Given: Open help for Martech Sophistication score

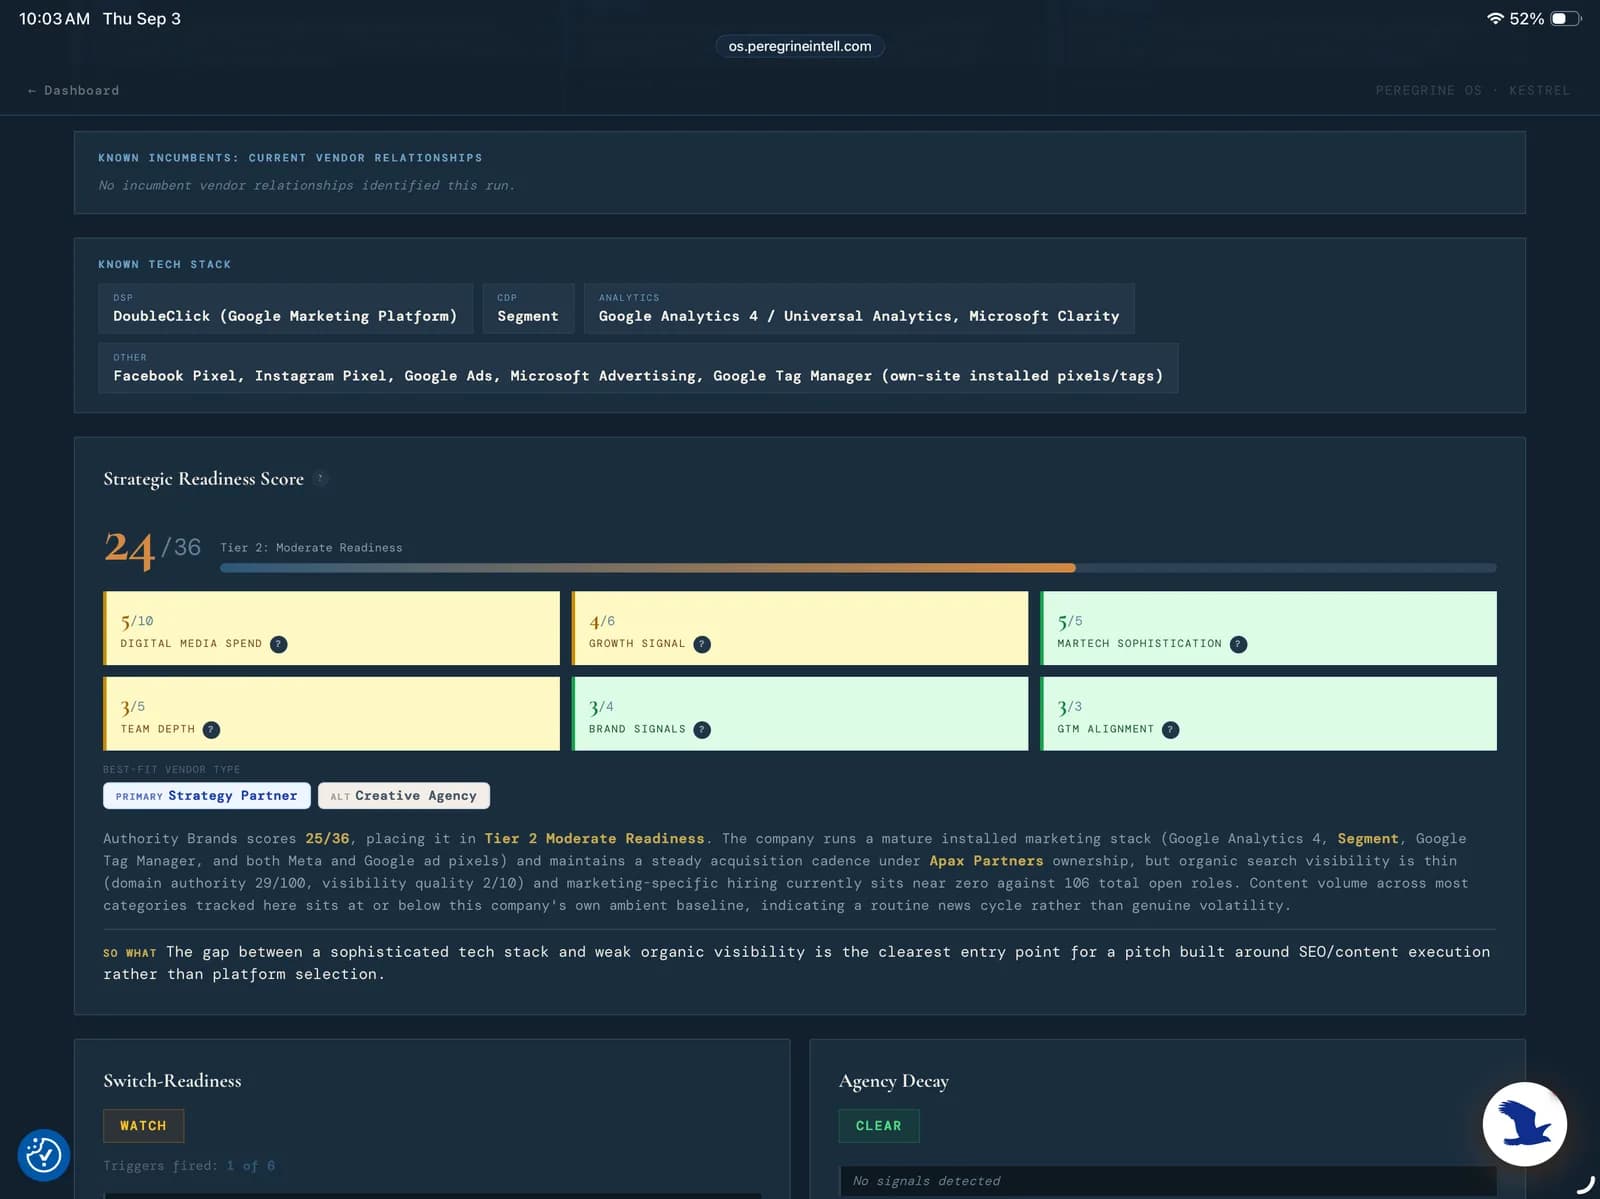Looking at the screenshot, I should click(x=1238, y=644).
